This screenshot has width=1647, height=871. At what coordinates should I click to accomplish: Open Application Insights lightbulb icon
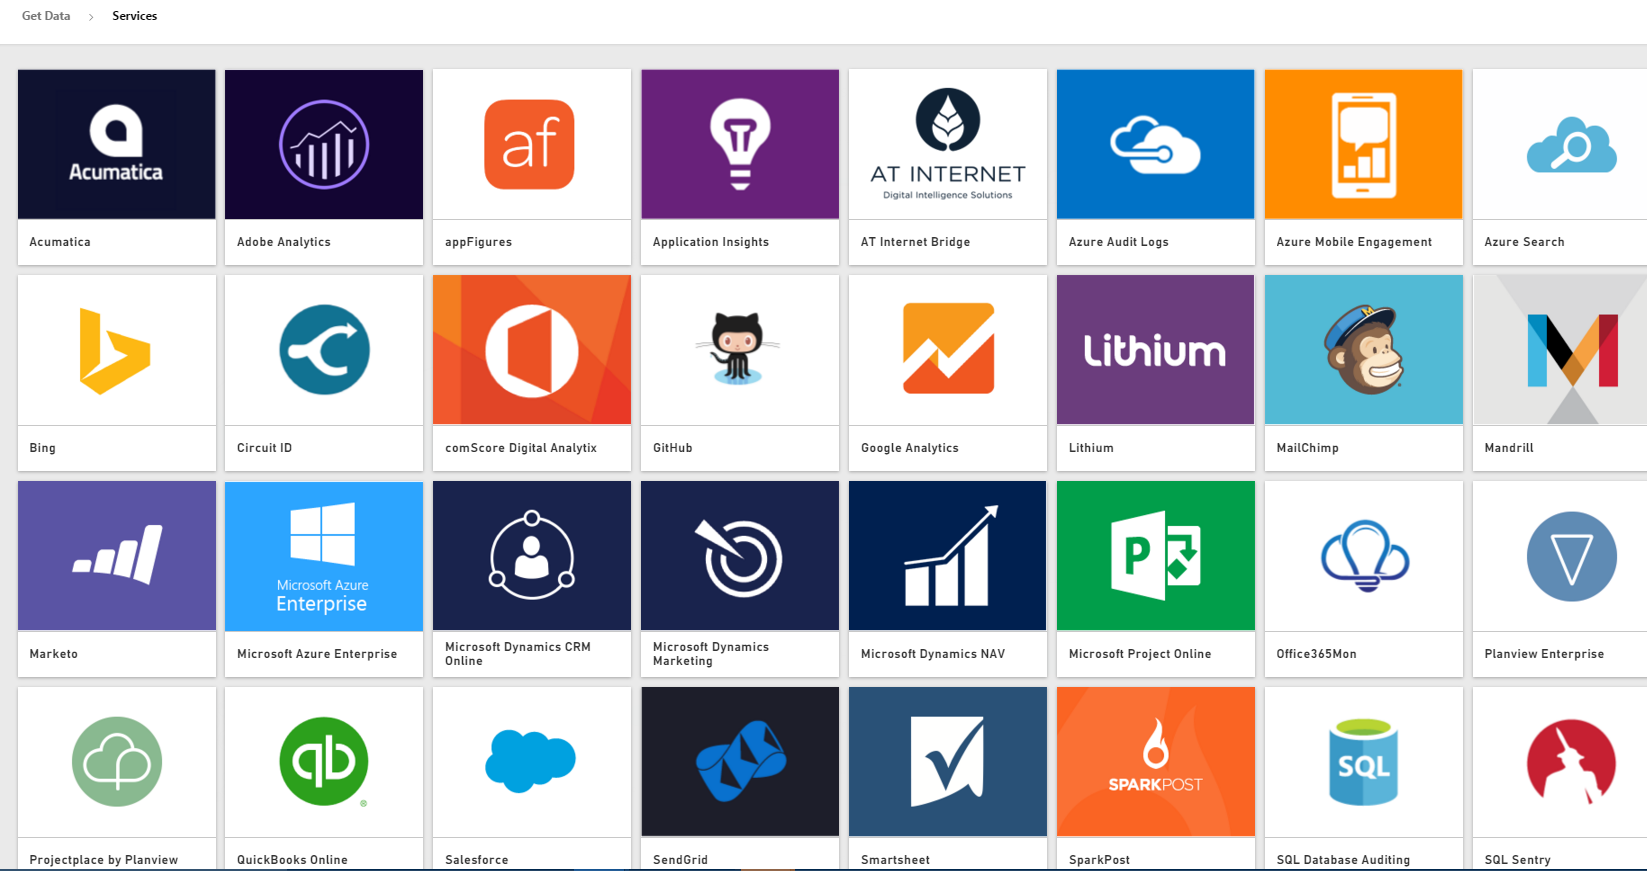pos(740,144)
